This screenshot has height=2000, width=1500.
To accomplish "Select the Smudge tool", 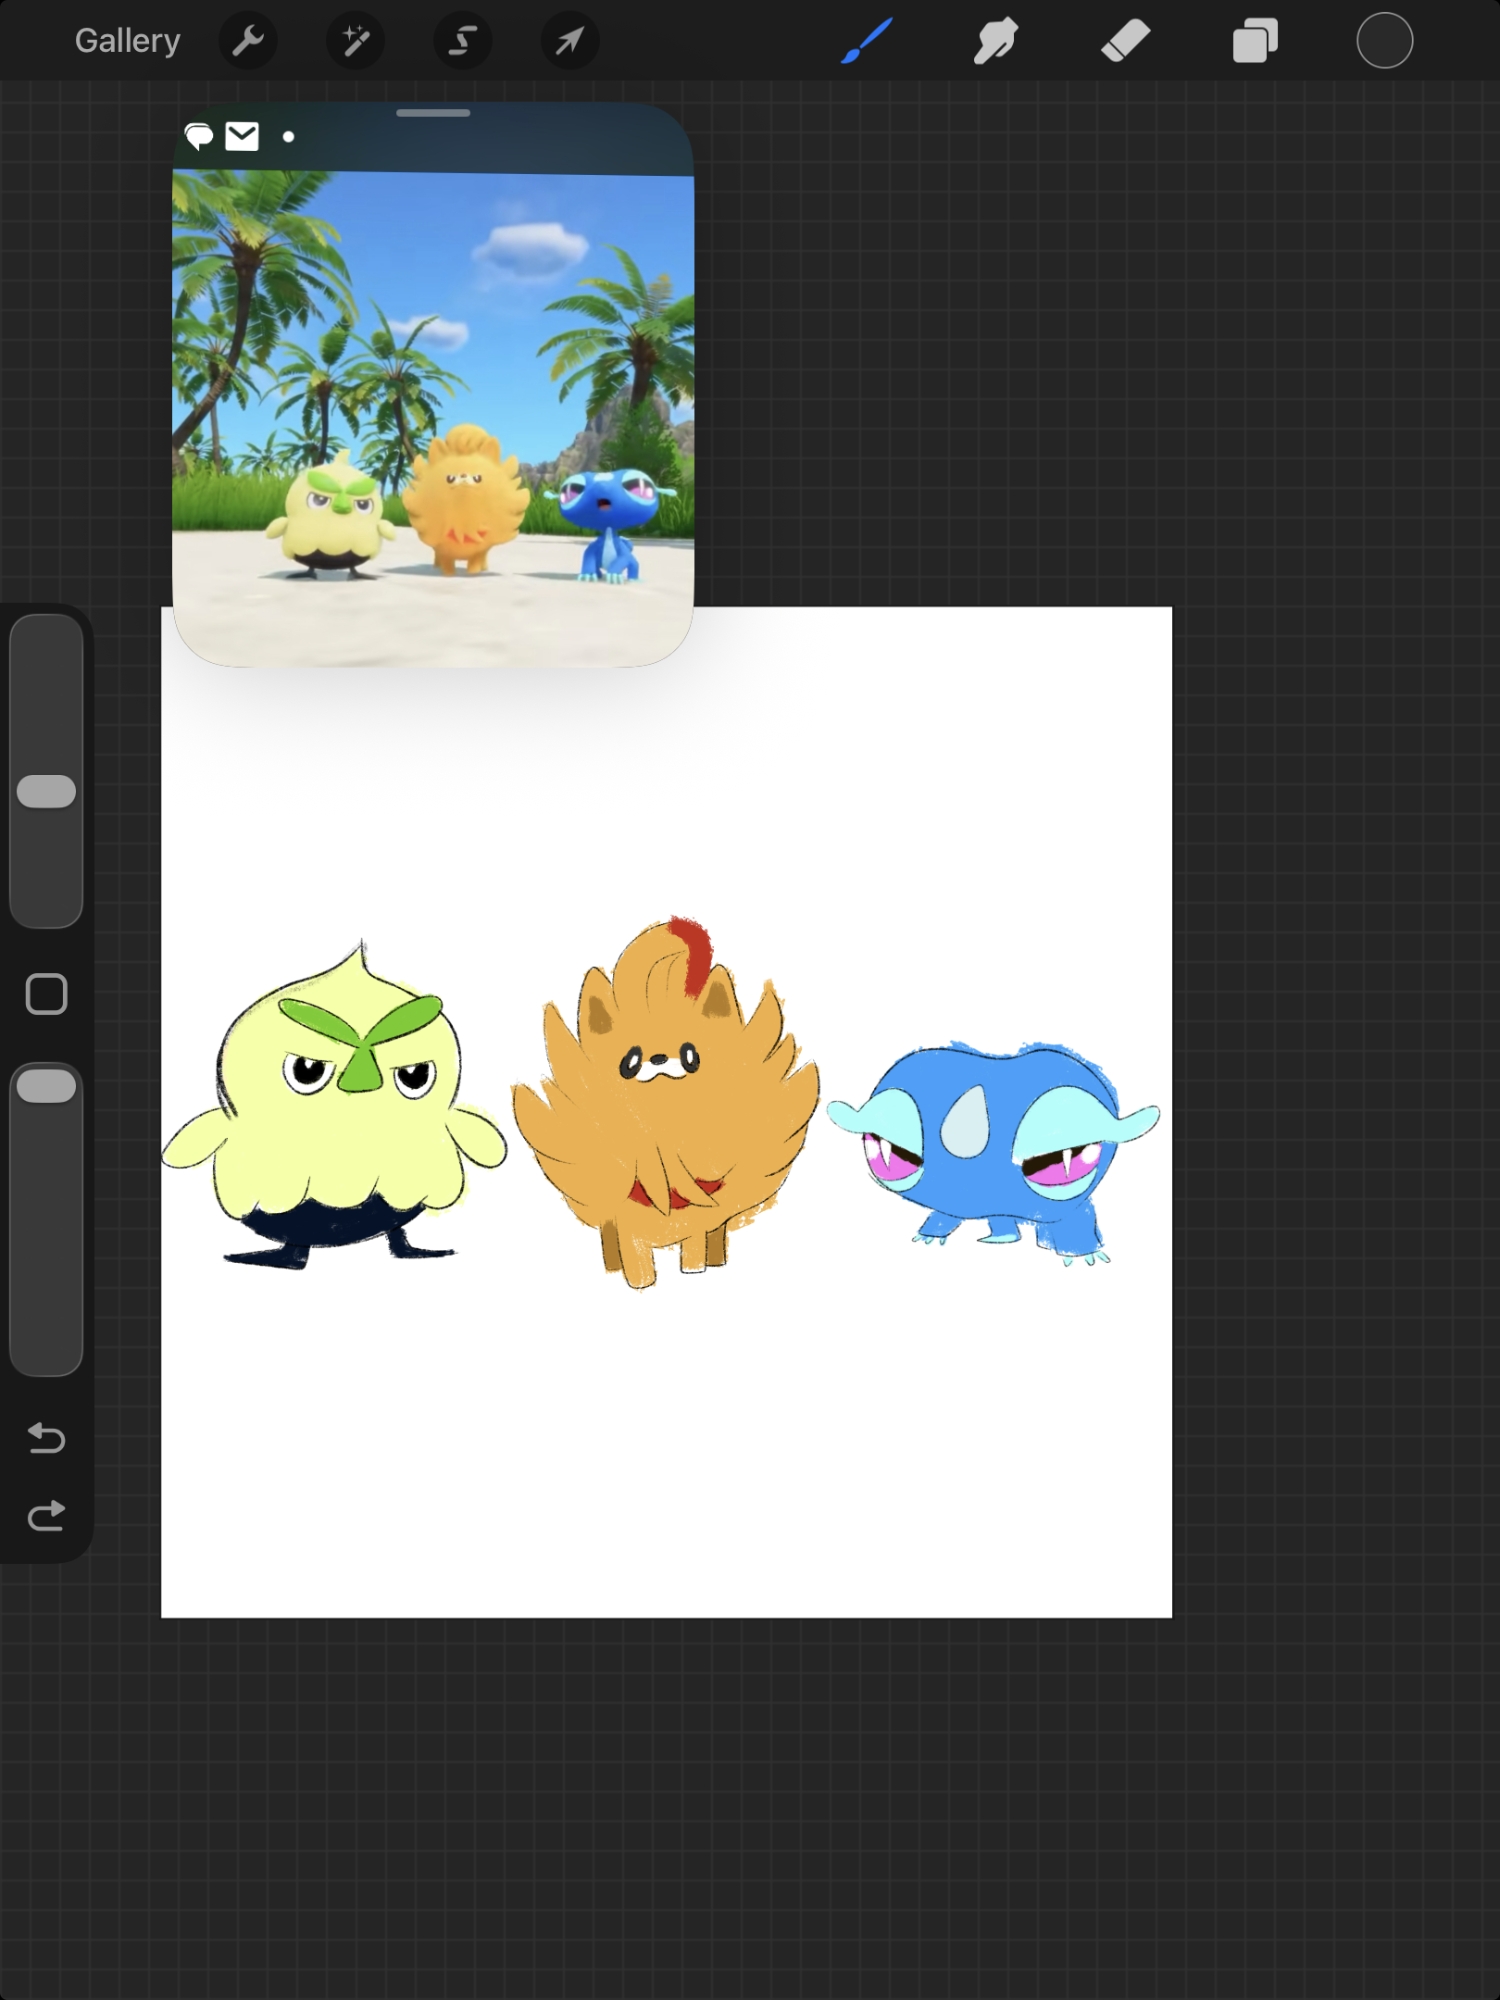I will click(995, 41).
